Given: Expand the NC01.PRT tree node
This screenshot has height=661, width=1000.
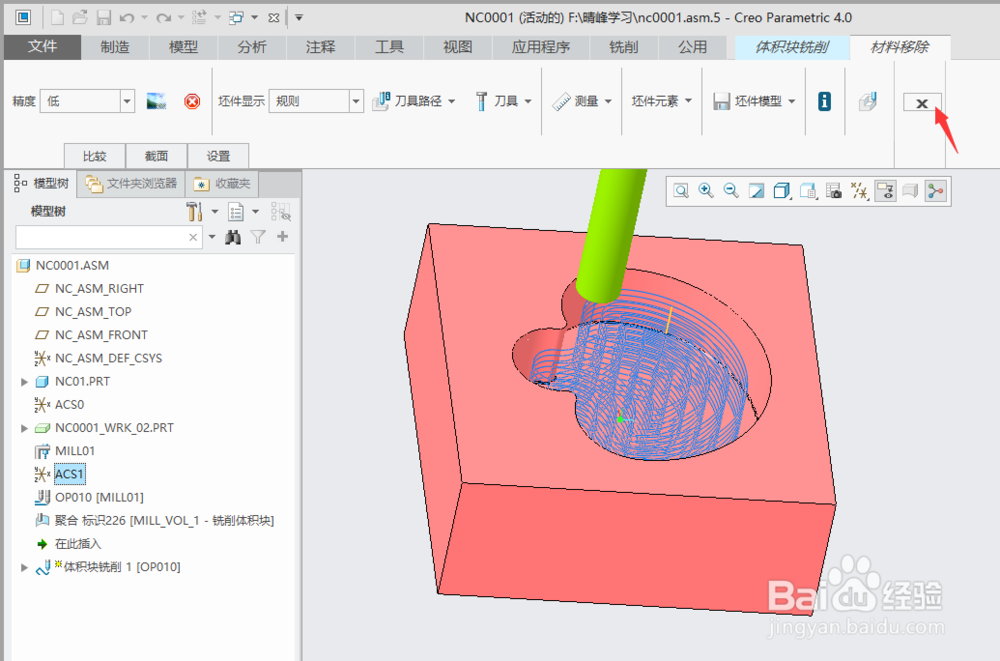Looking at the screenshot, I should [x=24, y=382].
